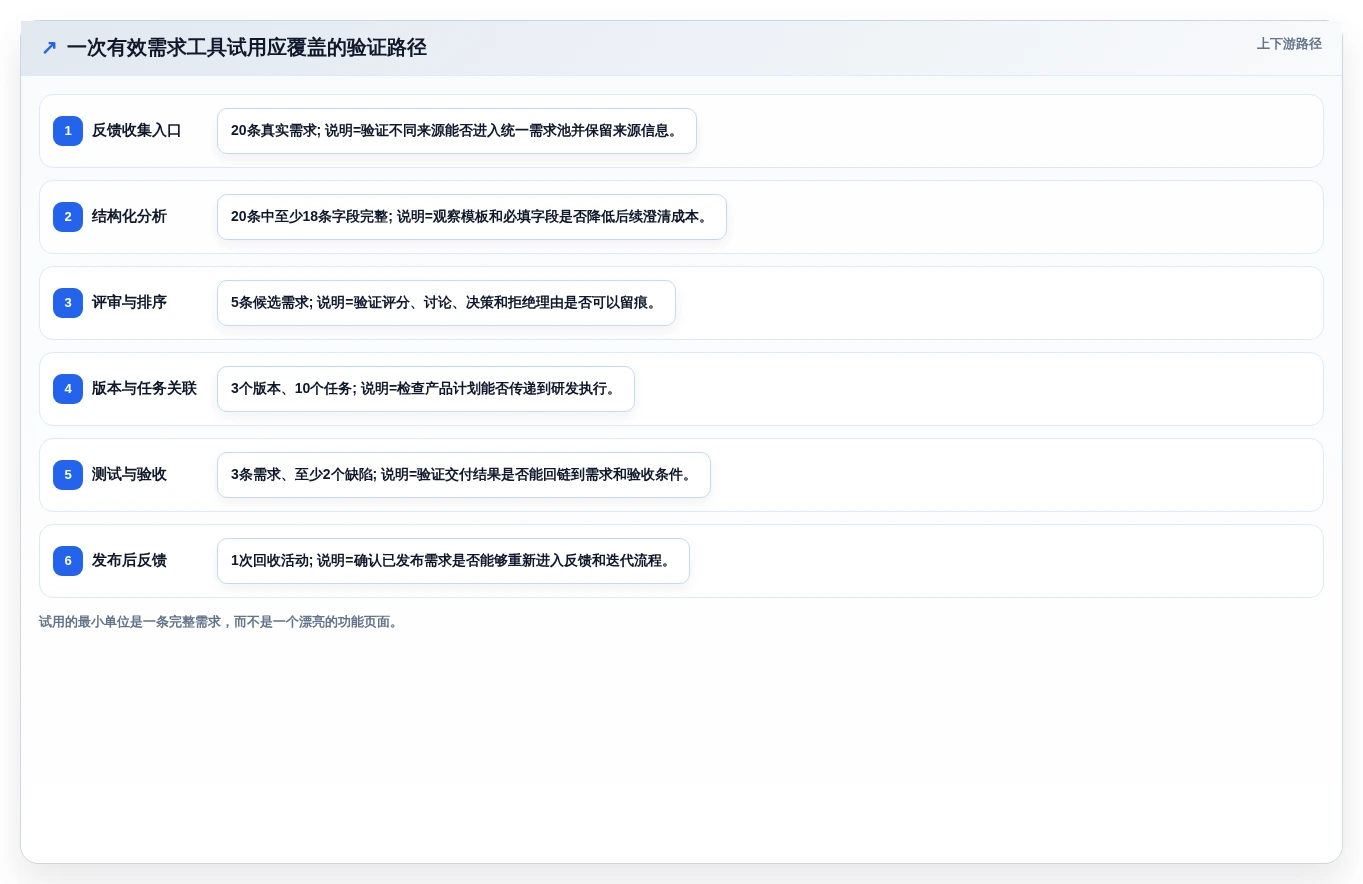Click the 20条真实需求 description box
Viewport: 1363px width, 884px height.
tap(457, 131)
